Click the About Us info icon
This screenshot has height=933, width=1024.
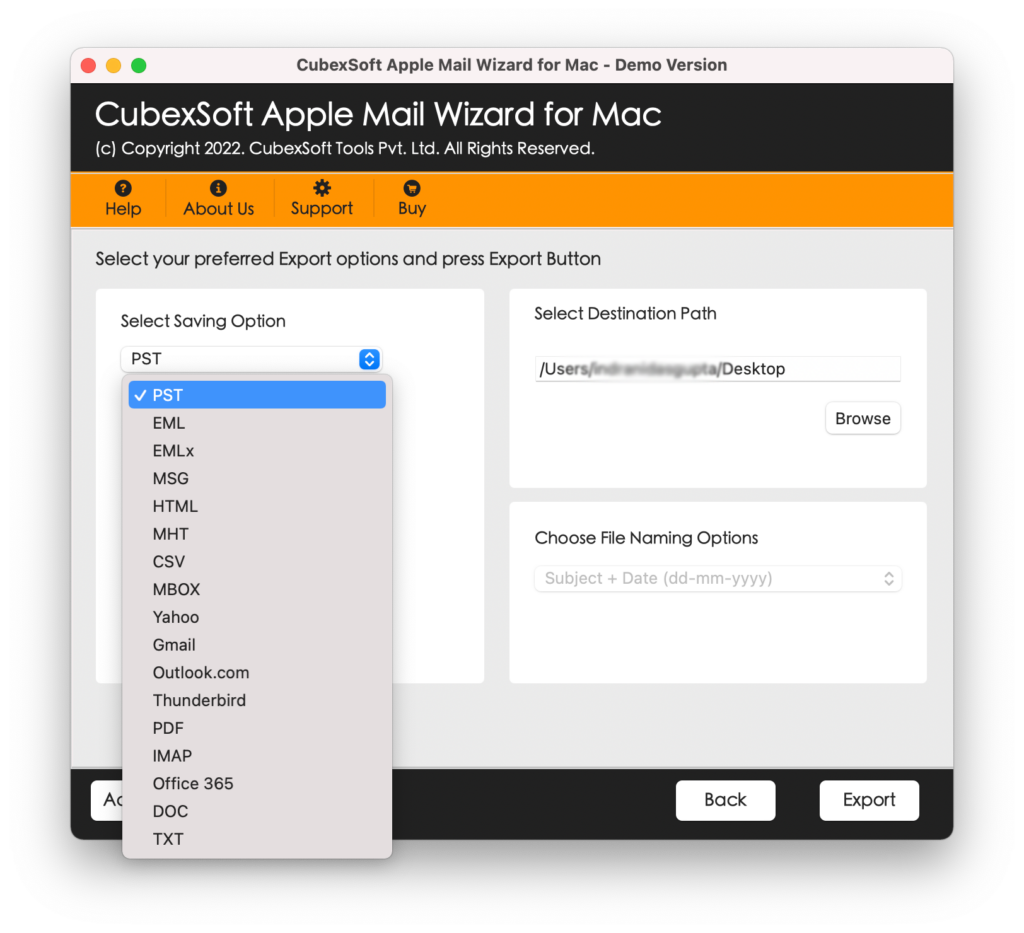218,188
